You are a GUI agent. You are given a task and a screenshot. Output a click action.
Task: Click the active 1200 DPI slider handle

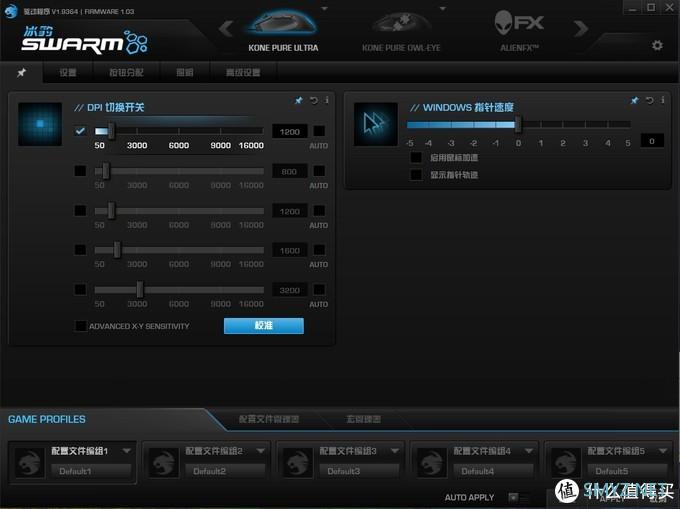pyautogui.click(x=111, y=131)
